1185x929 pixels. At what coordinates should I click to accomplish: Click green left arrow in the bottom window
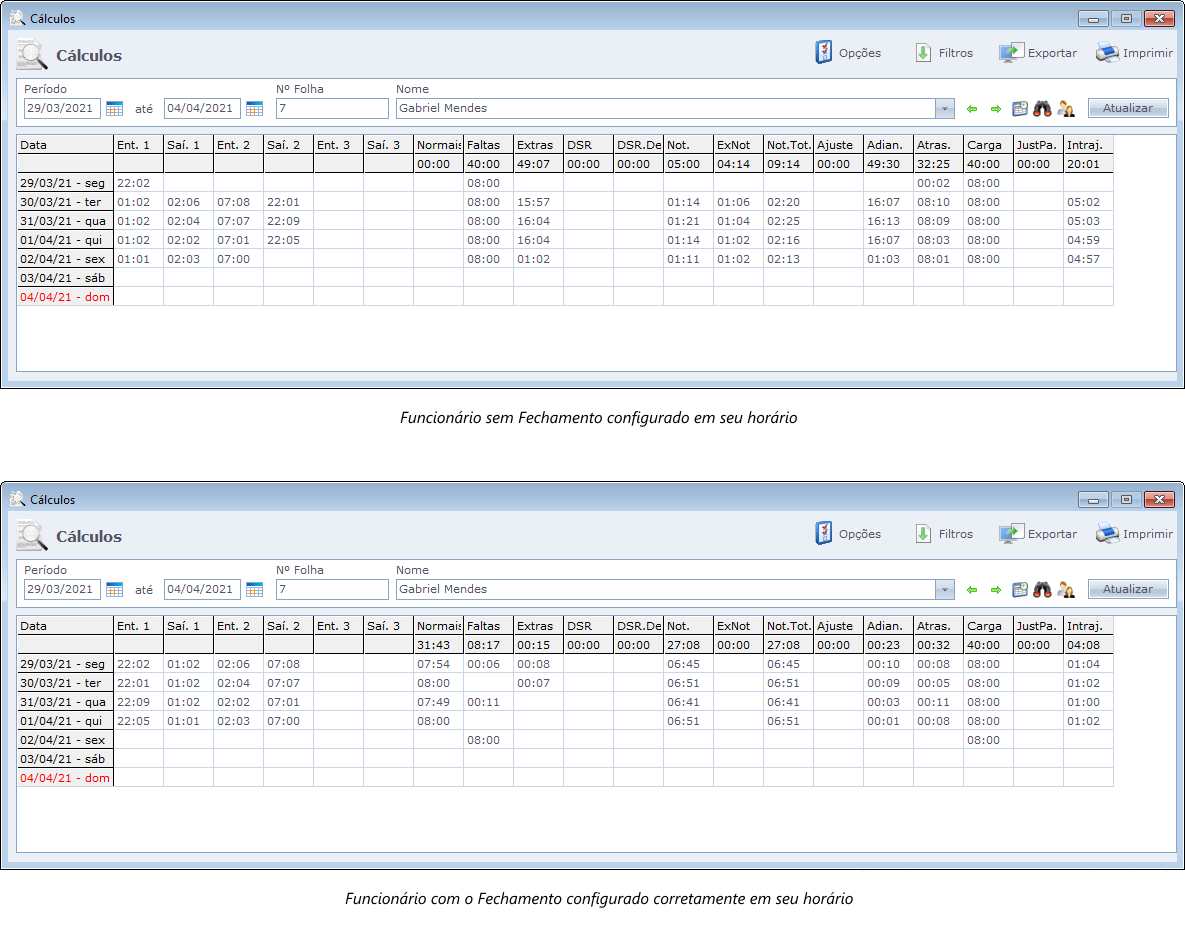[972, 590]
